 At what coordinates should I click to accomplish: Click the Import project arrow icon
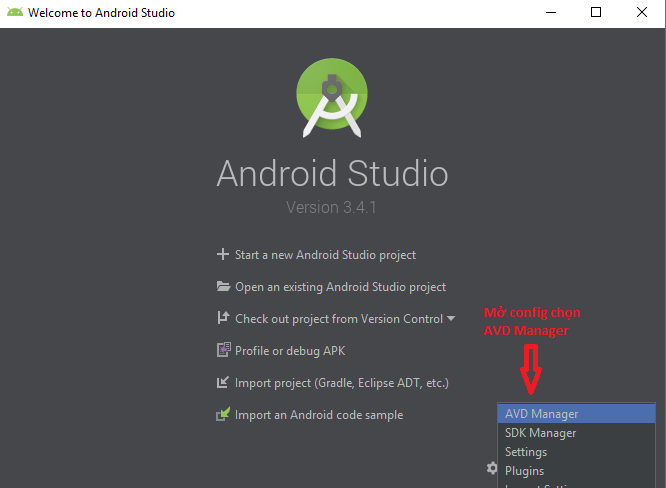pyautogui.click(x=223, y=382)
